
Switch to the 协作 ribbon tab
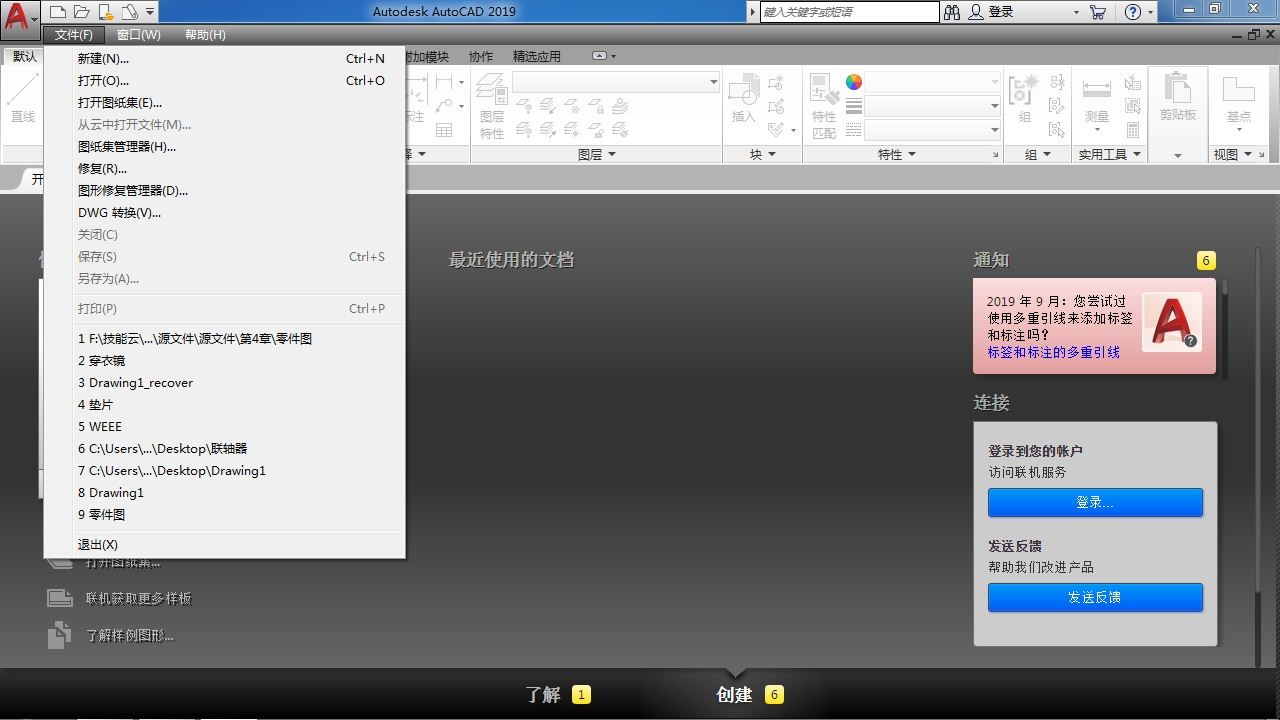coord(481,57)
